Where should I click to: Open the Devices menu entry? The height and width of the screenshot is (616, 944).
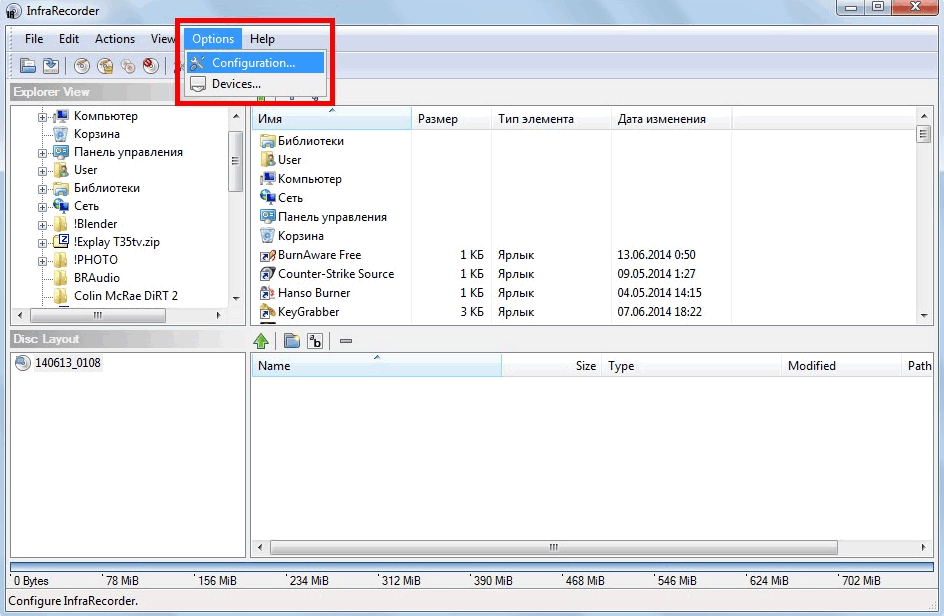pos(255,84)
